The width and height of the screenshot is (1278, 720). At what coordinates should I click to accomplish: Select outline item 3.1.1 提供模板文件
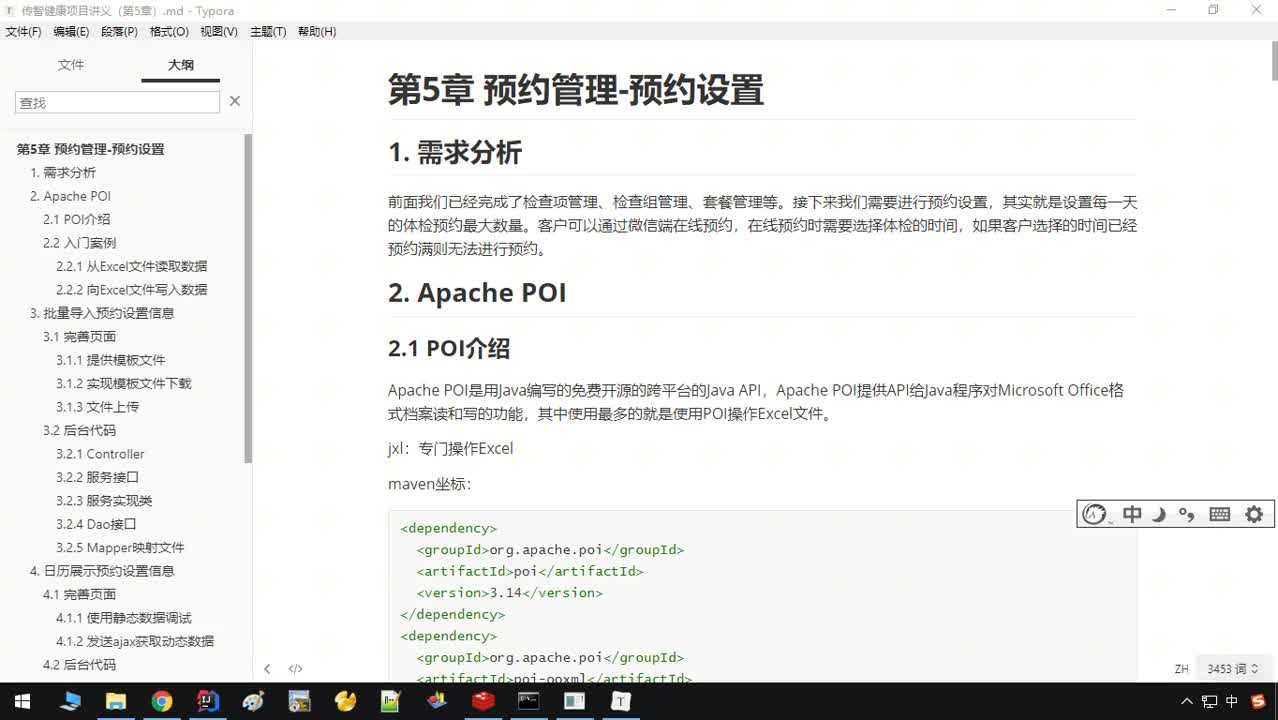coord(111,360)
